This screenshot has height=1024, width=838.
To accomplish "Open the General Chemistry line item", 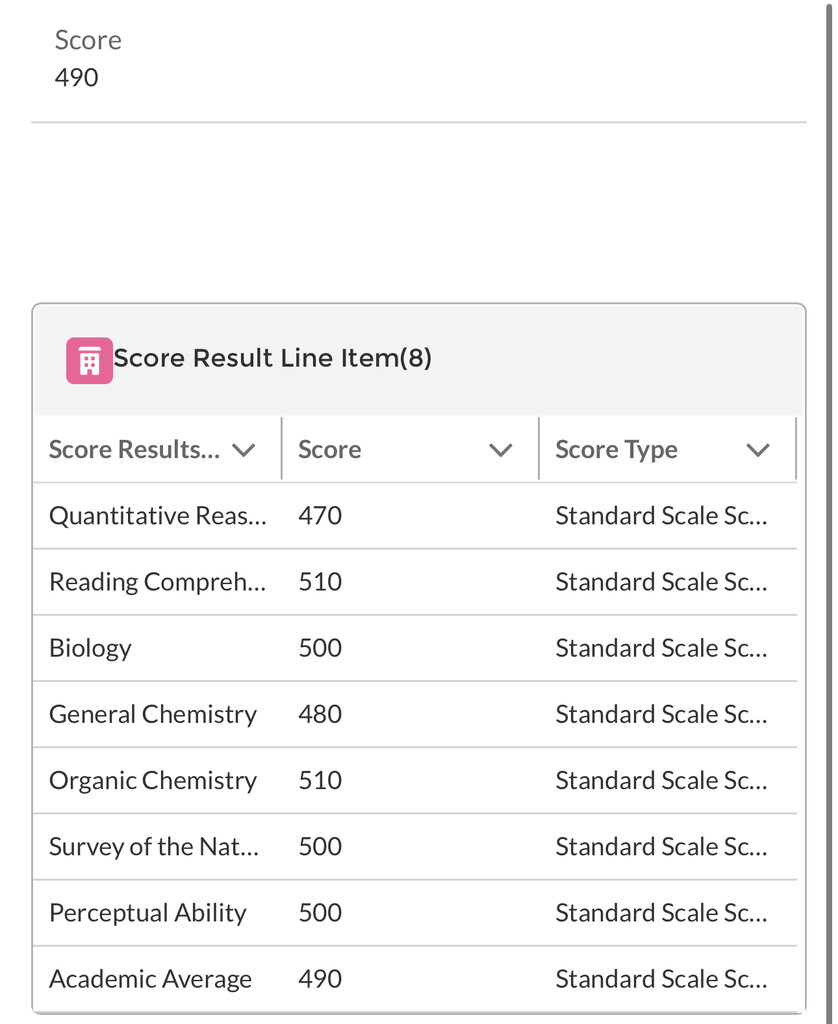I will click(x=153, y=714).
